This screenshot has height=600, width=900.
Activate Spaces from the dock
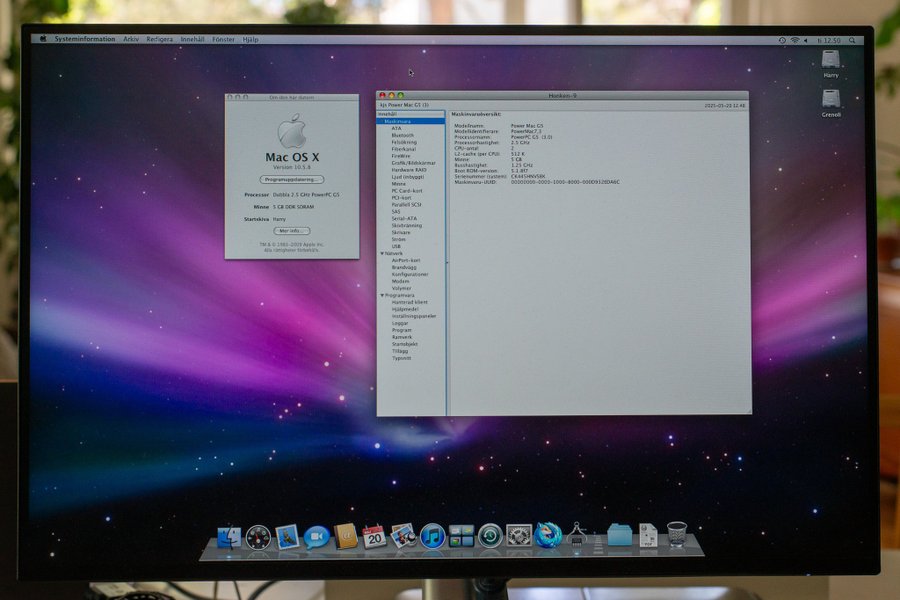tap(461, 536)
